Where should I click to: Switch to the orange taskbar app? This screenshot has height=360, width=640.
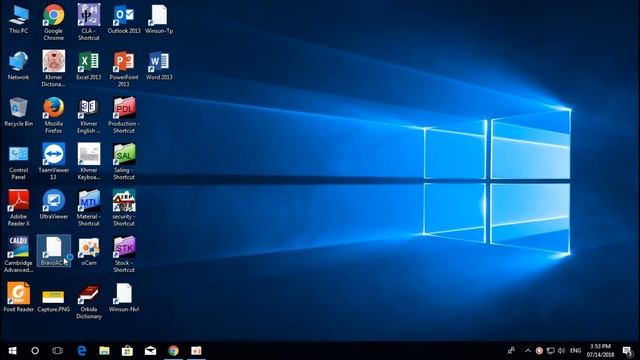pos(196,351)
